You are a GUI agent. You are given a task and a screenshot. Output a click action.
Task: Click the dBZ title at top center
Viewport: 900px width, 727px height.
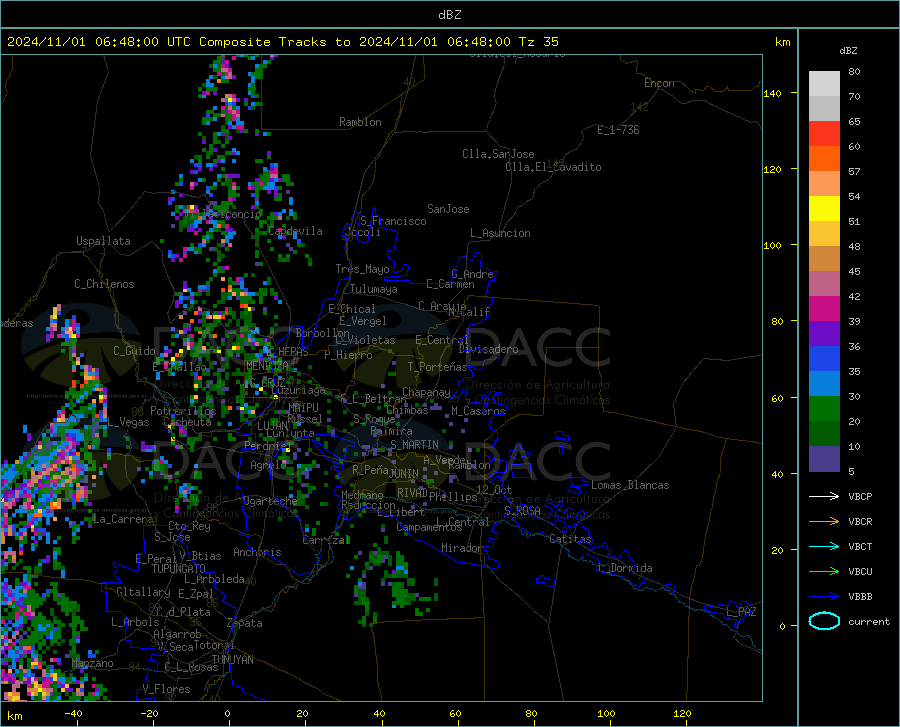click(x=449, y=15)
